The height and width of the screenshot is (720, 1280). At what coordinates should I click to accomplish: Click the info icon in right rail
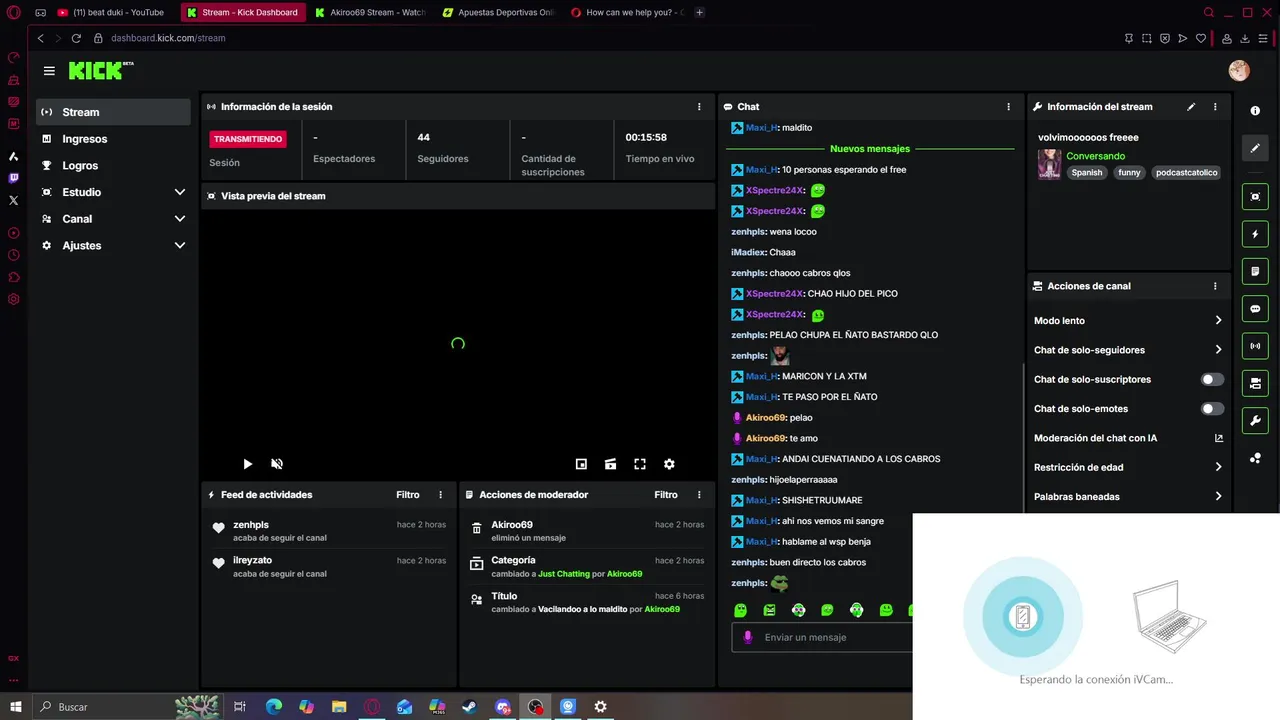click(x=1255, y=111)
